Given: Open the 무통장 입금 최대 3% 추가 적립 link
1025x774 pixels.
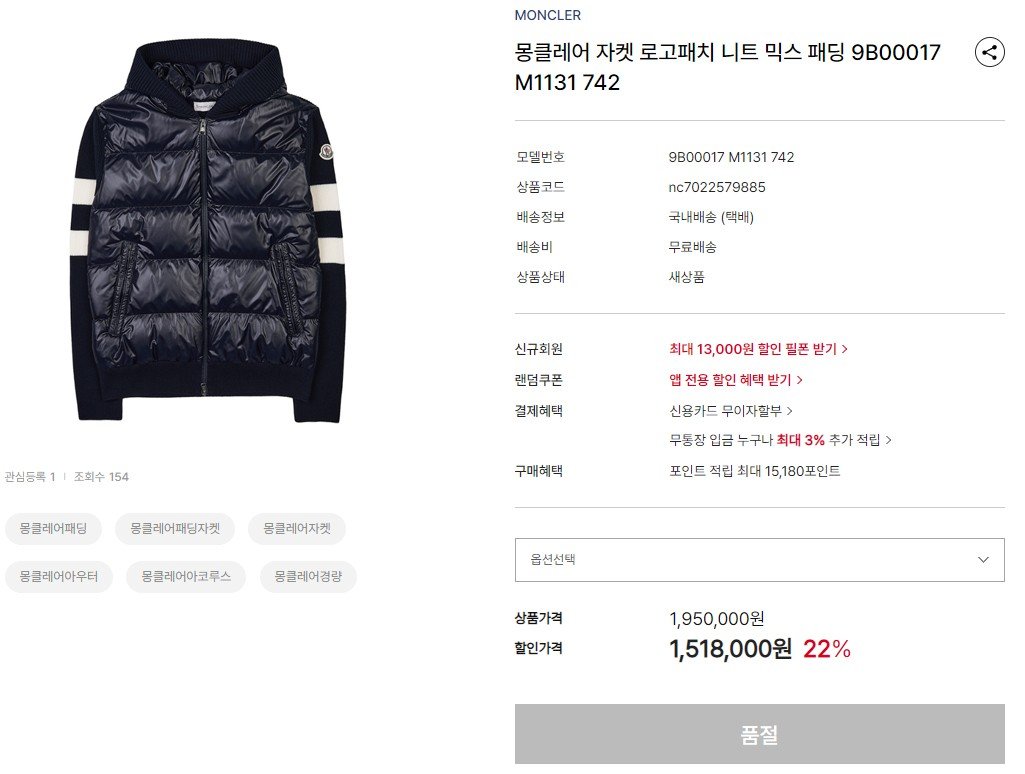Looking at the screenshot, I should [780, 440].
